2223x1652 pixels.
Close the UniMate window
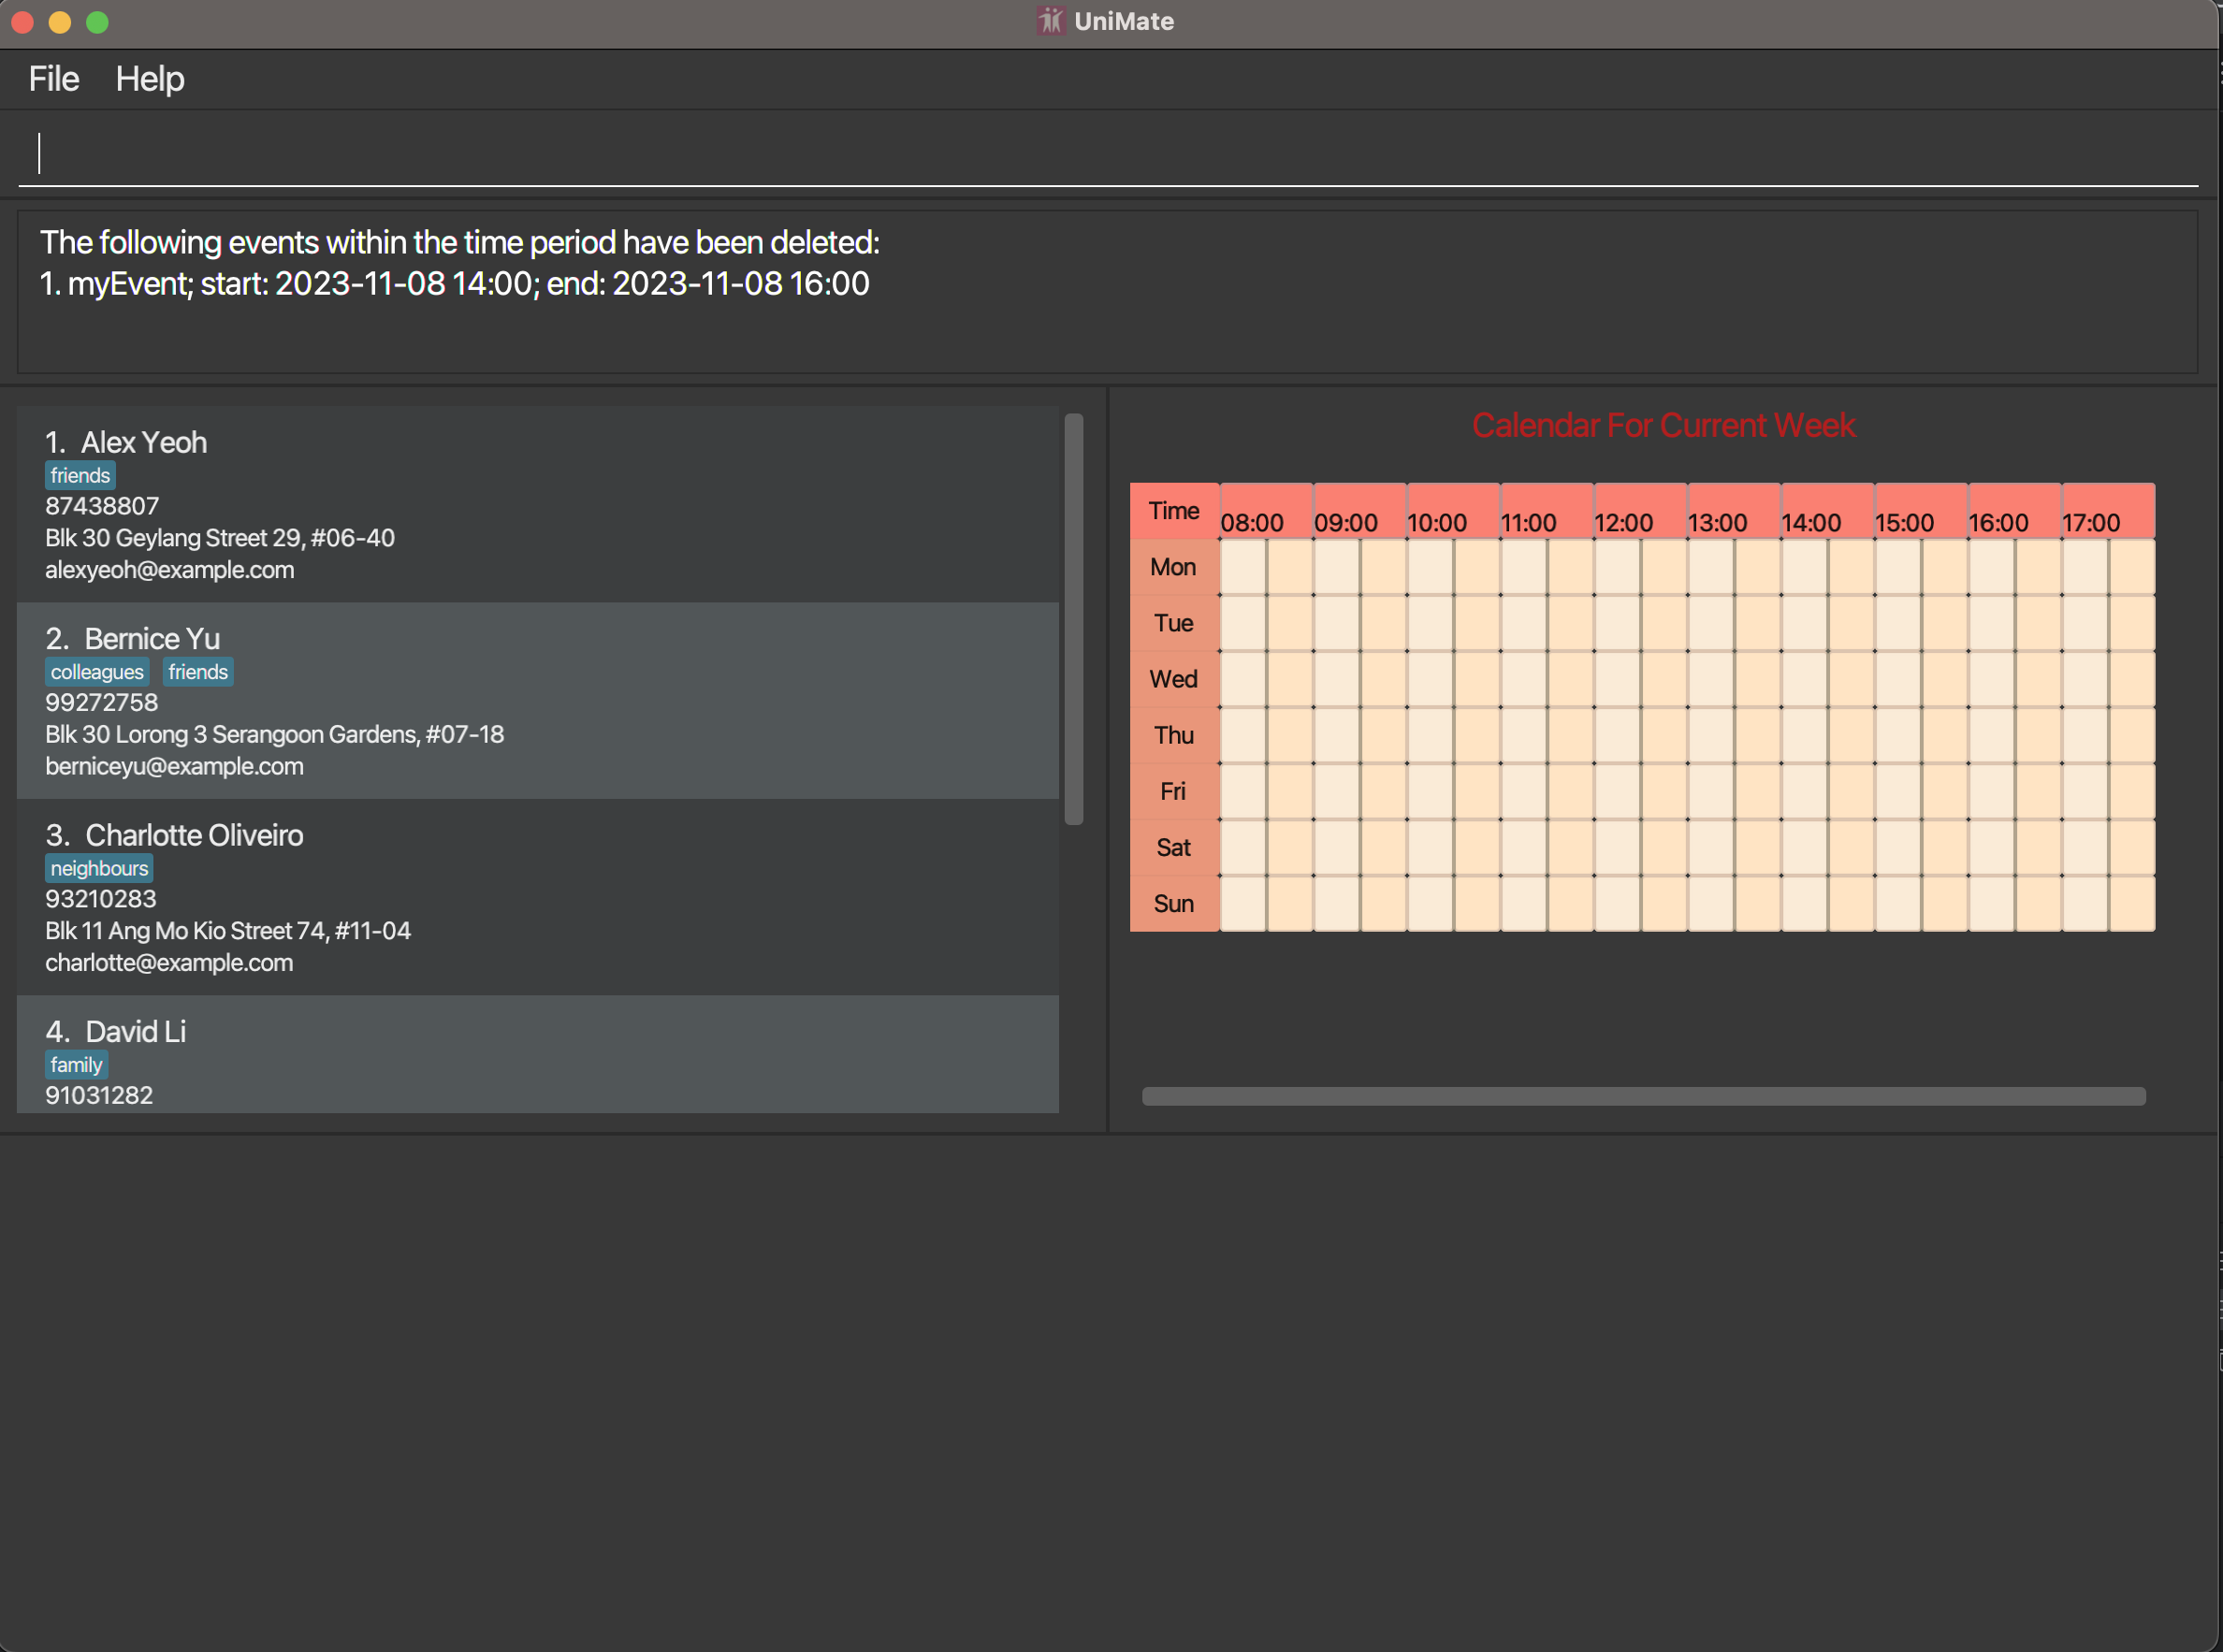(22, 22)
